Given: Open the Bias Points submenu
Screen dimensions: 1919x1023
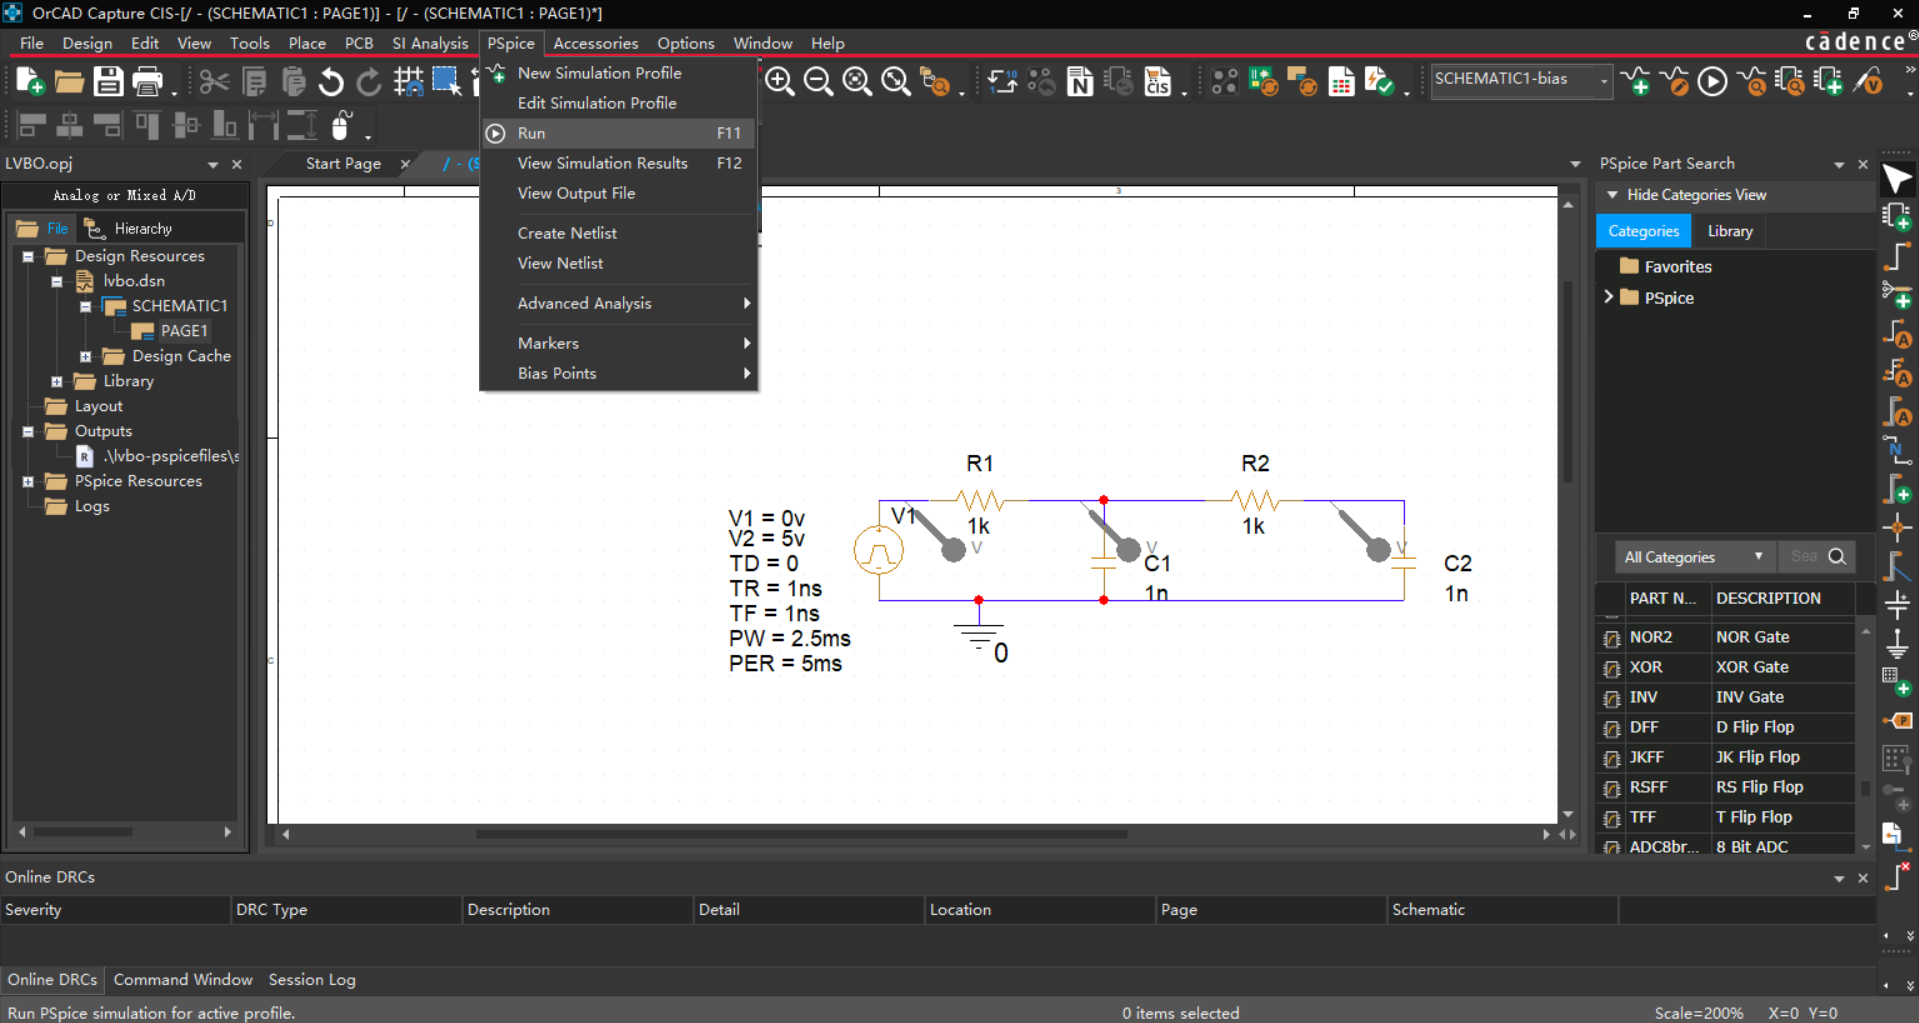Looking at the screenshot, I should 619,373.
